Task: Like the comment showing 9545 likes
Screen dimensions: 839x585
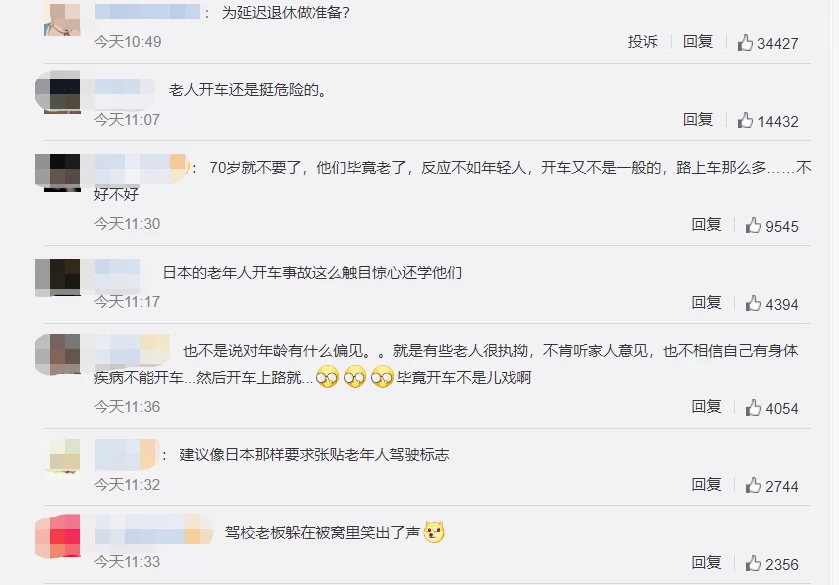Action: pyautogui.click(x=753, y=225)
